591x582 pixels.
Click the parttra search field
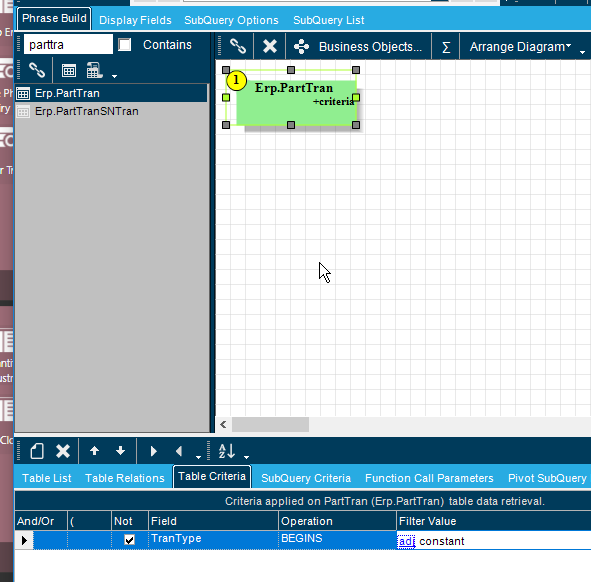point(68,44)
